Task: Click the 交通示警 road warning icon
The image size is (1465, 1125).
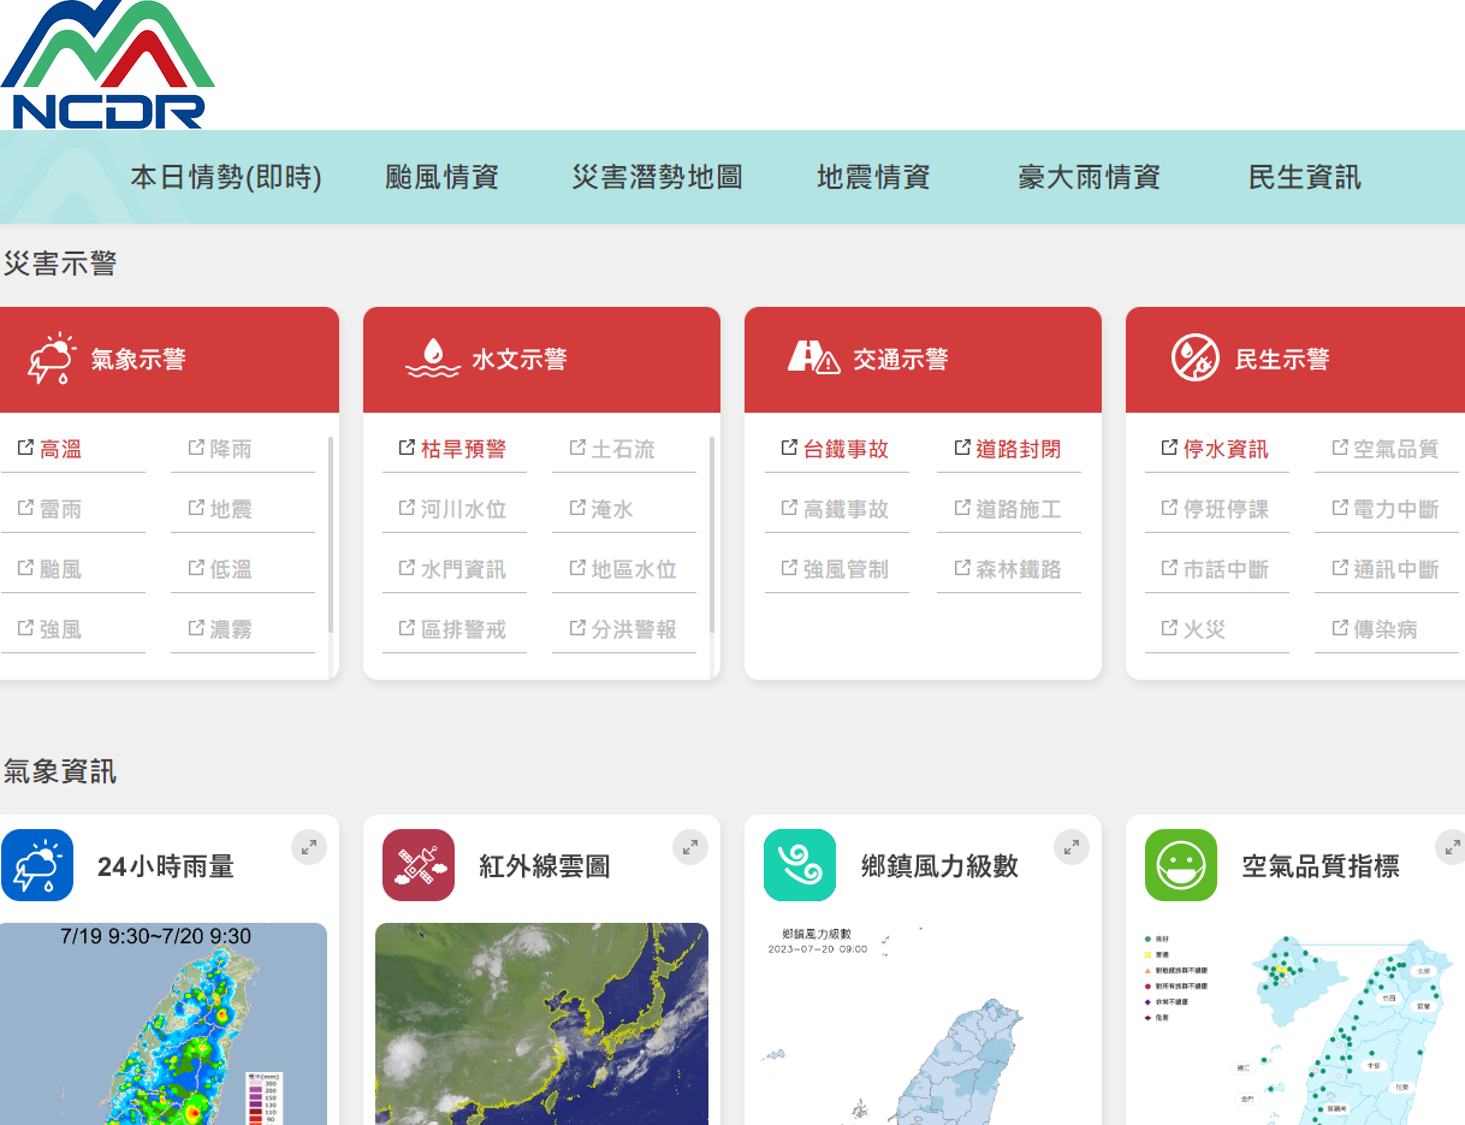Action: tap(813, 358)
